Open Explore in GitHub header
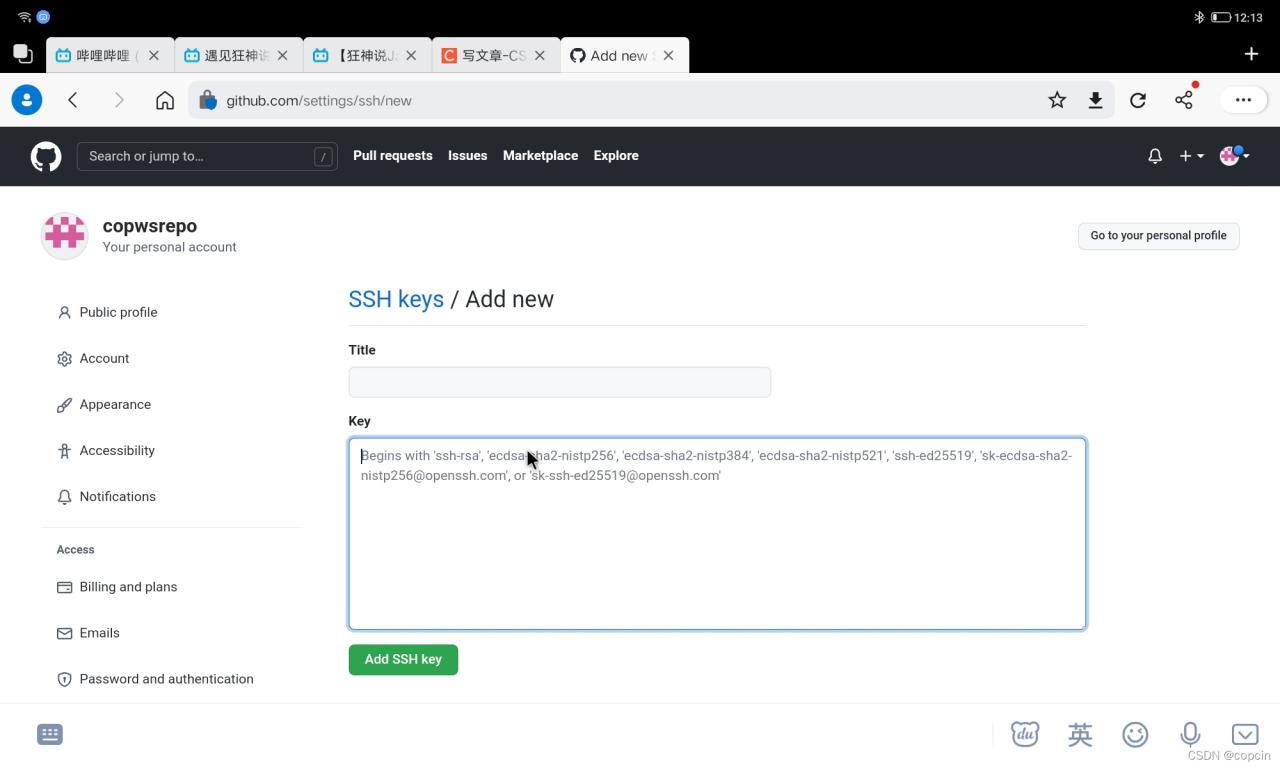The image size is (1280, 768). tap(616, 156)
